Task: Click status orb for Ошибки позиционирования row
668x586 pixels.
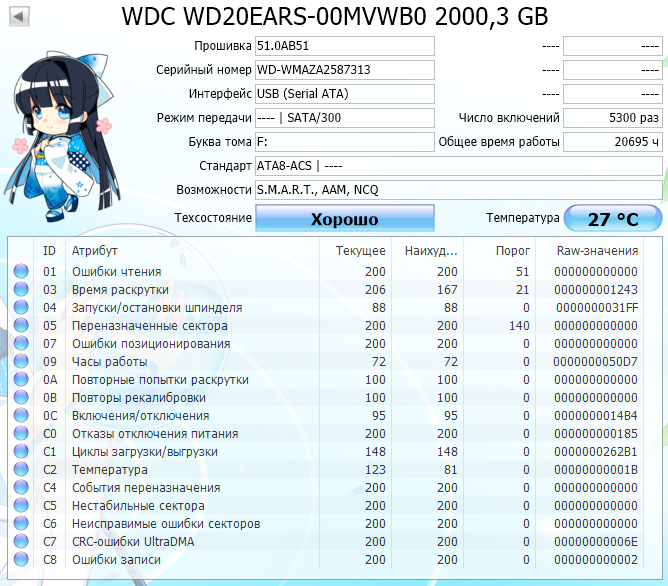Action: (21, 343)
